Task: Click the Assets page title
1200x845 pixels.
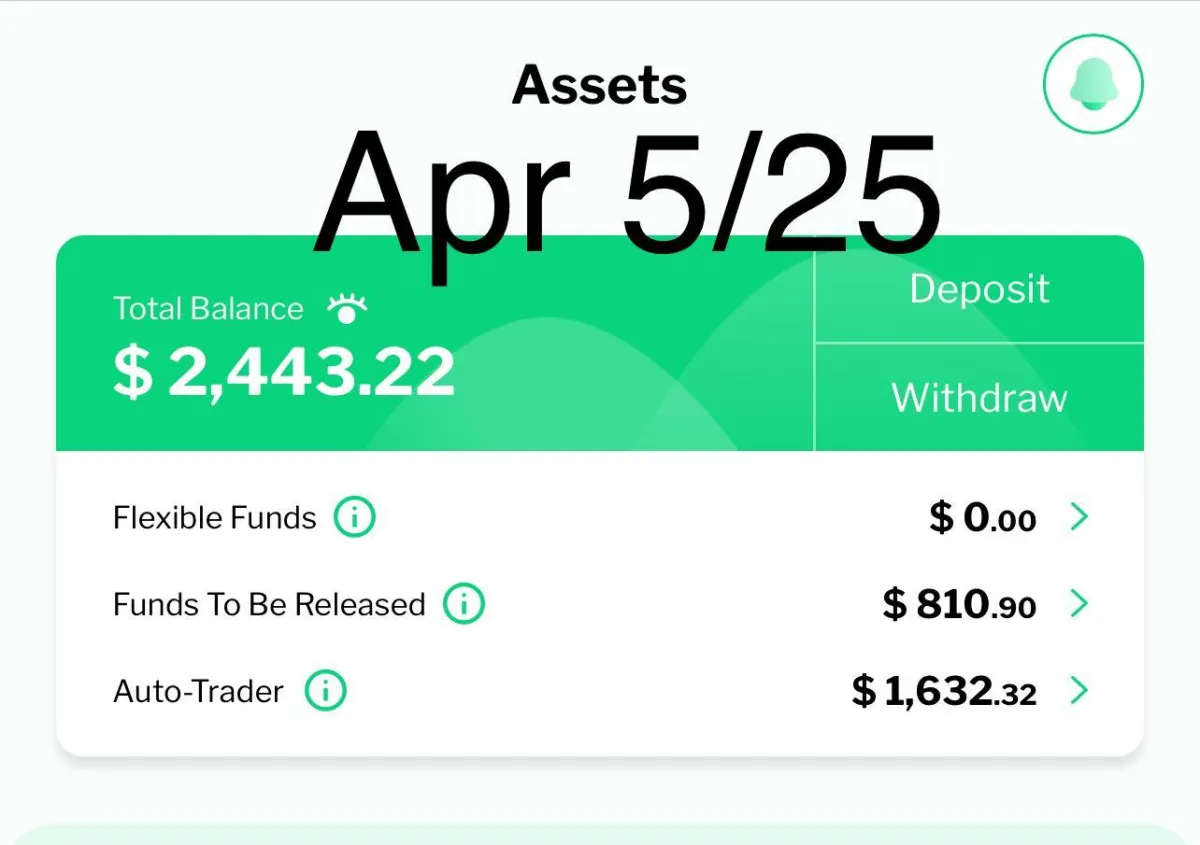Action: (600, 86)
